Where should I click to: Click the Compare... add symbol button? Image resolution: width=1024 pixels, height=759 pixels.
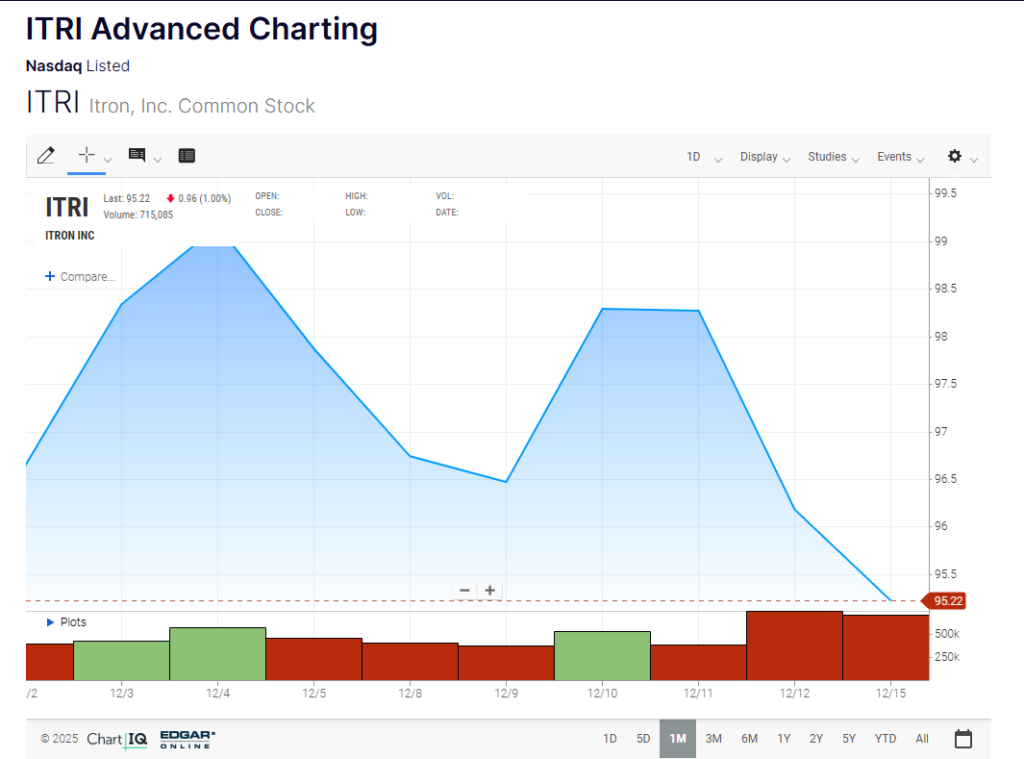[x=80, y=277]
